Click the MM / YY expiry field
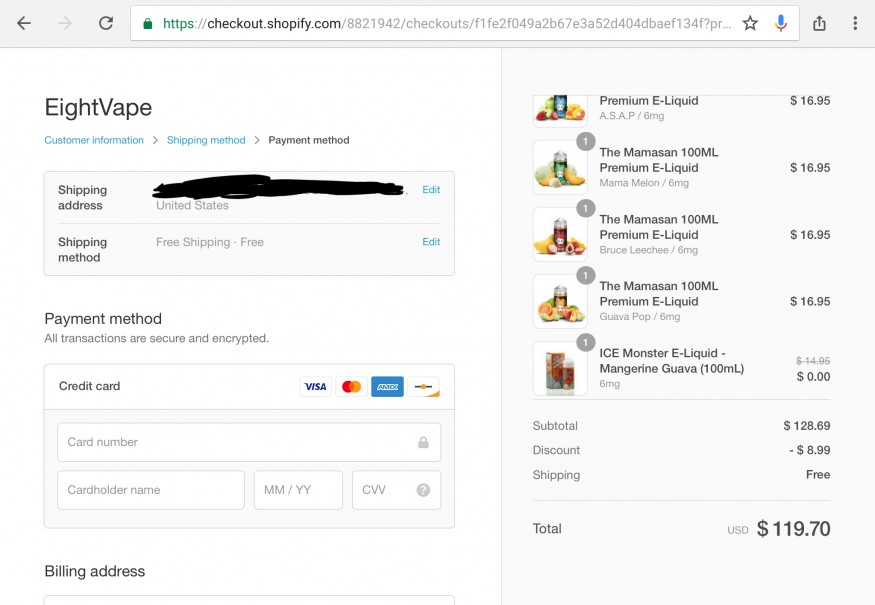The image size is (875, 605). tap(298, 490)
